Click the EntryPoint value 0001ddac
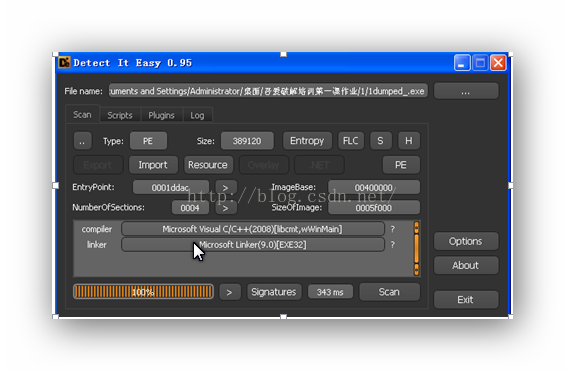Image resolution: width=565 pixels, height=371 pixels. (170, 188)
